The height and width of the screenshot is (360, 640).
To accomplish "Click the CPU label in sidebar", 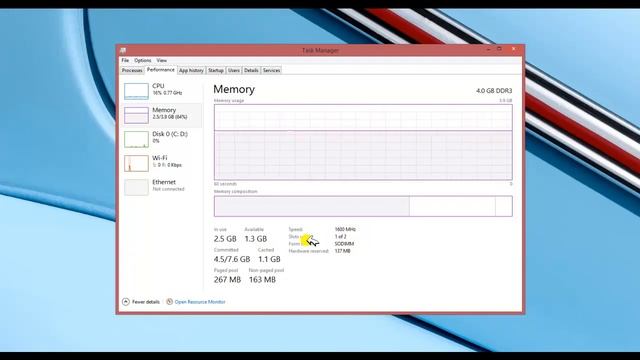I will 158,86.
